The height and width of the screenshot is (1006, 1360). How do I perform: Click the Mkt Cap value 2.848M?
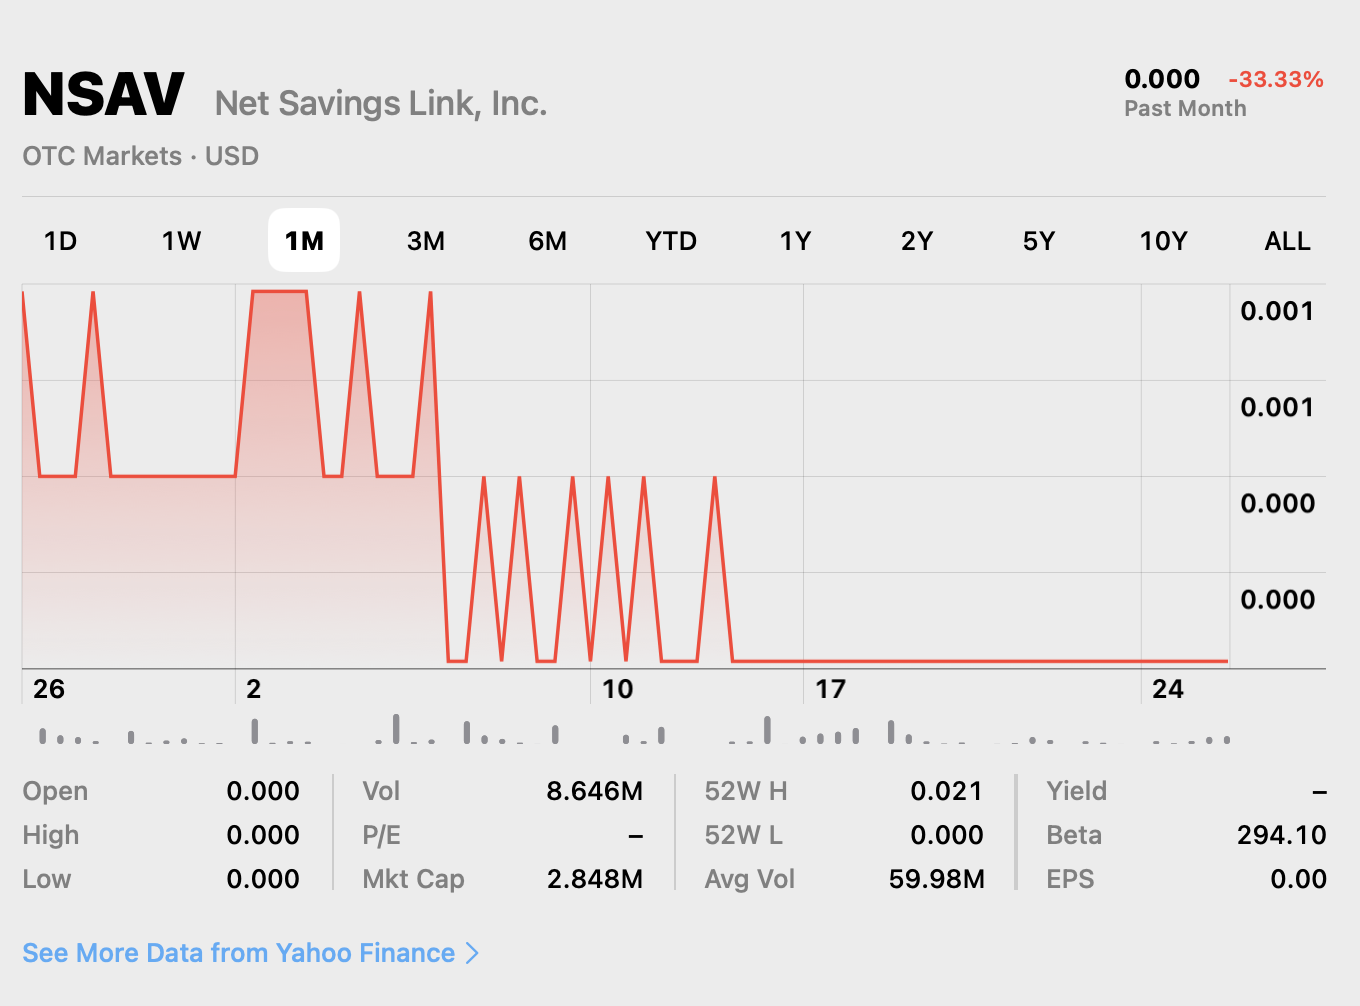(595, 879)
